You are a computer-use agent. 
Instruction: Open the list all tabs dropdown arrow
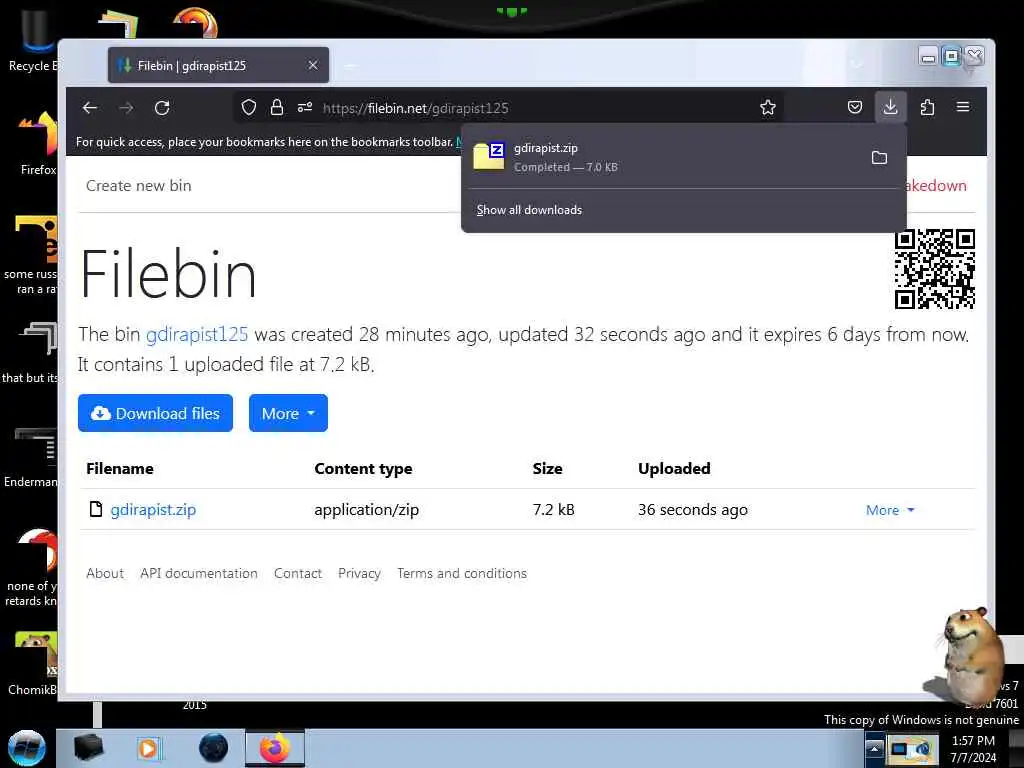click(857, 64)
